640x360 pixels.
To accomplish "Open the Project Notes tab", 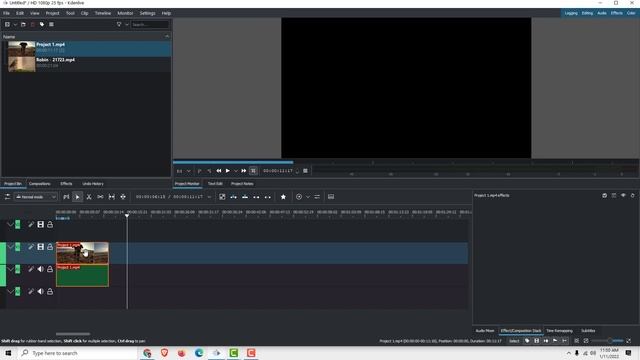I will [242, 184].
